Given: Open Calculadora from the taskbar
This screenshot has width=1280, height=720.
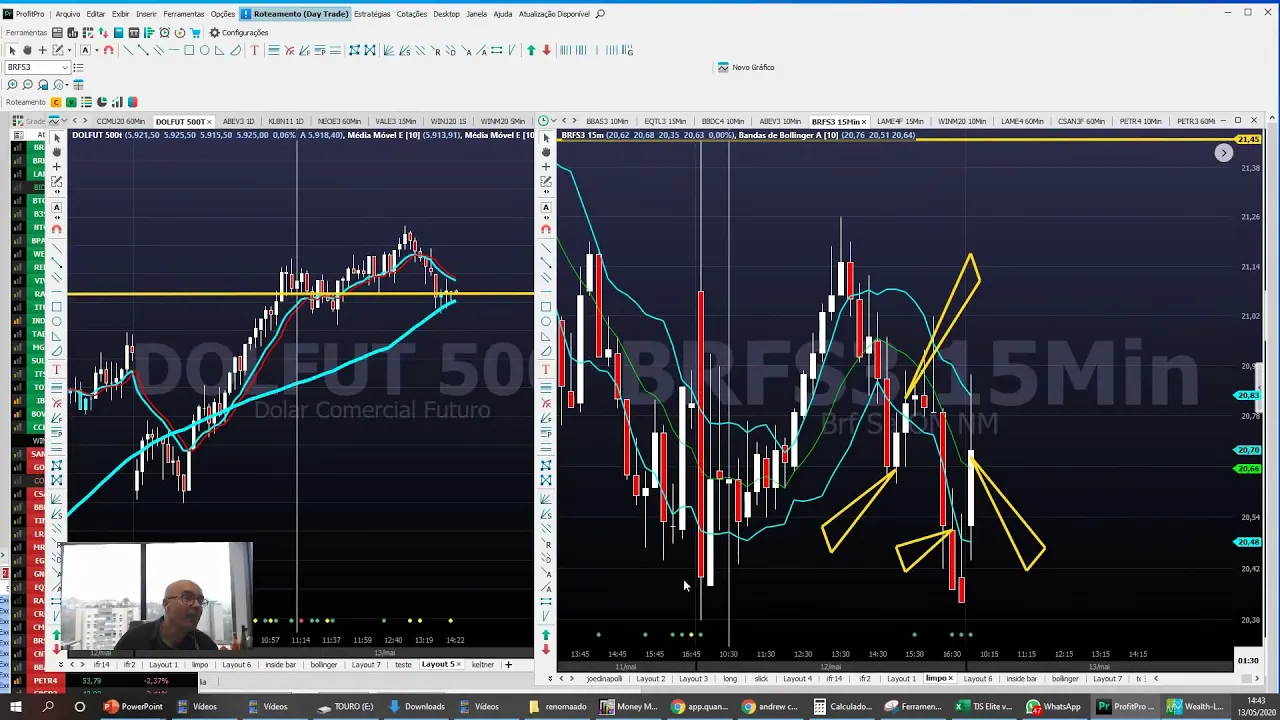Looking at the screenshot, I should [x=841, y=706].
